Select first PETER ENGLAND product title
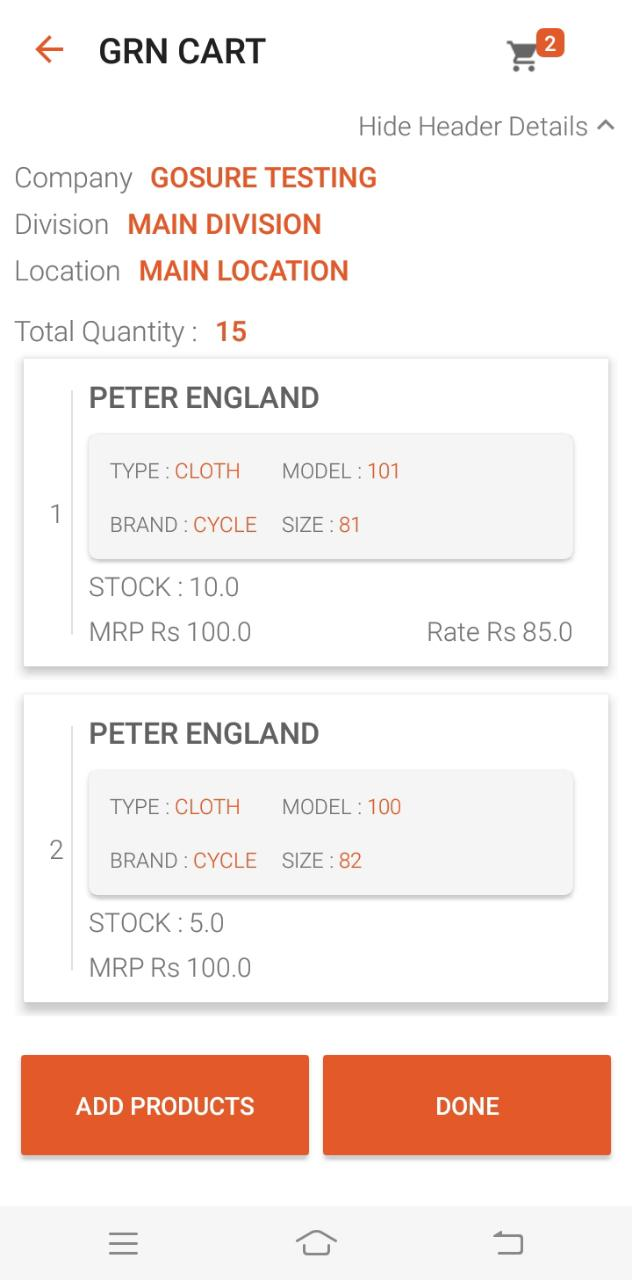 point(204,398)
